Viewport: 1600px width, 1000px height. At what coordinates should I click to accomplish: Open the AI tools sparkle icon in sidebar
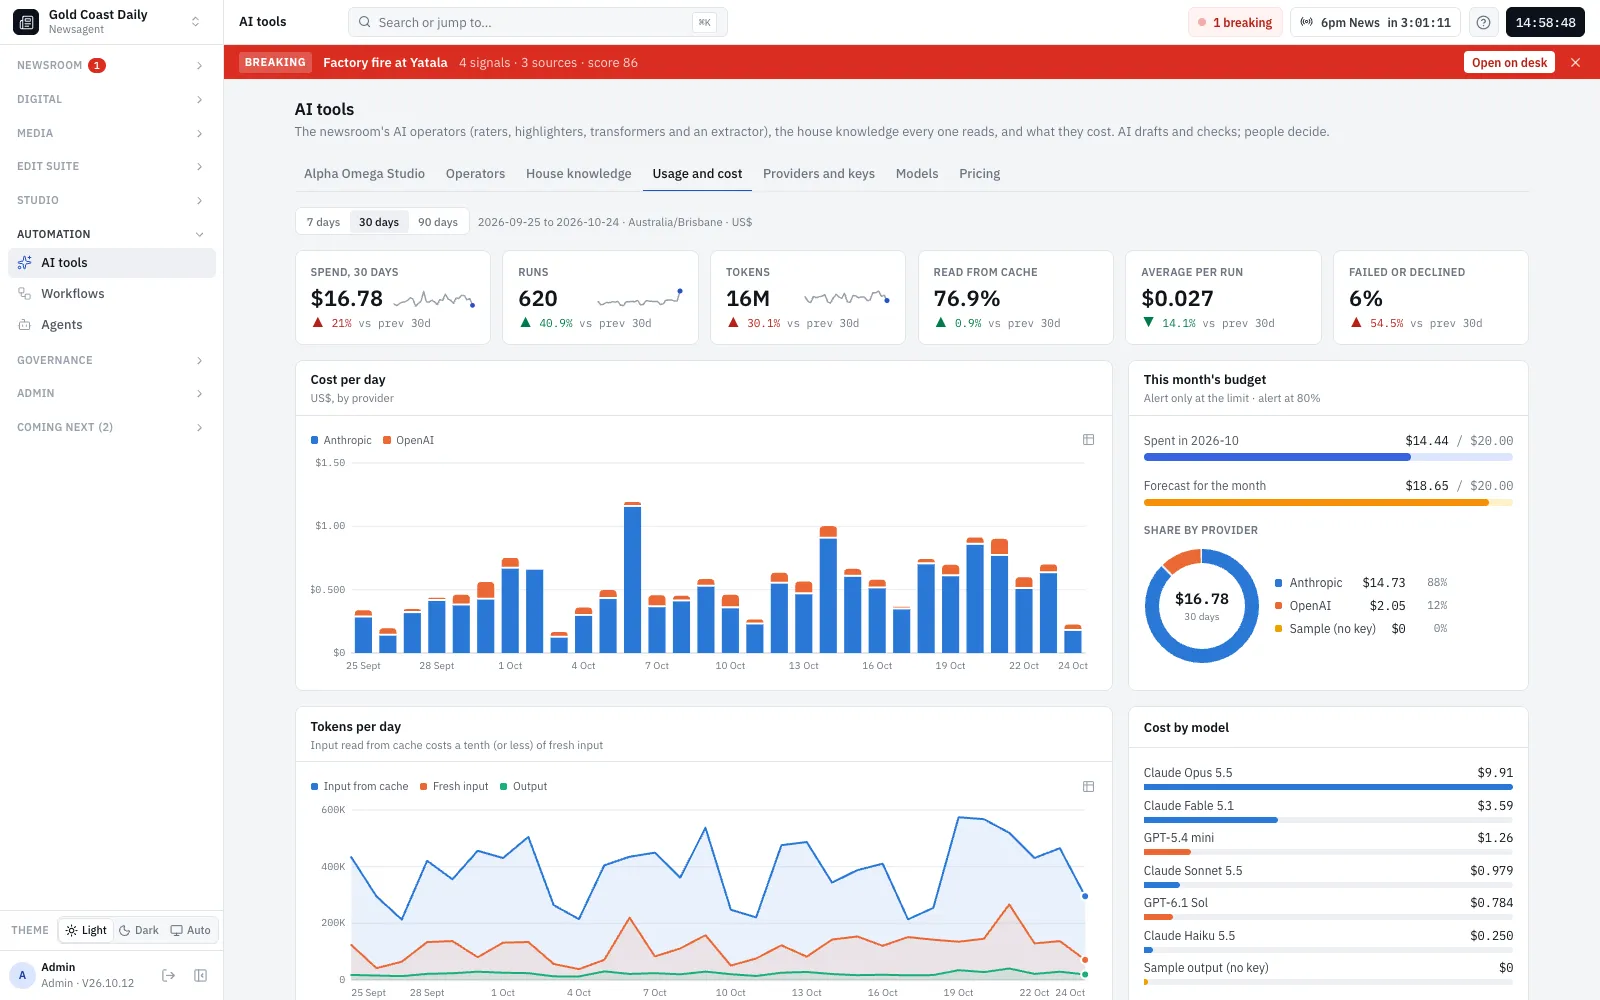click(x=25, y=263)
